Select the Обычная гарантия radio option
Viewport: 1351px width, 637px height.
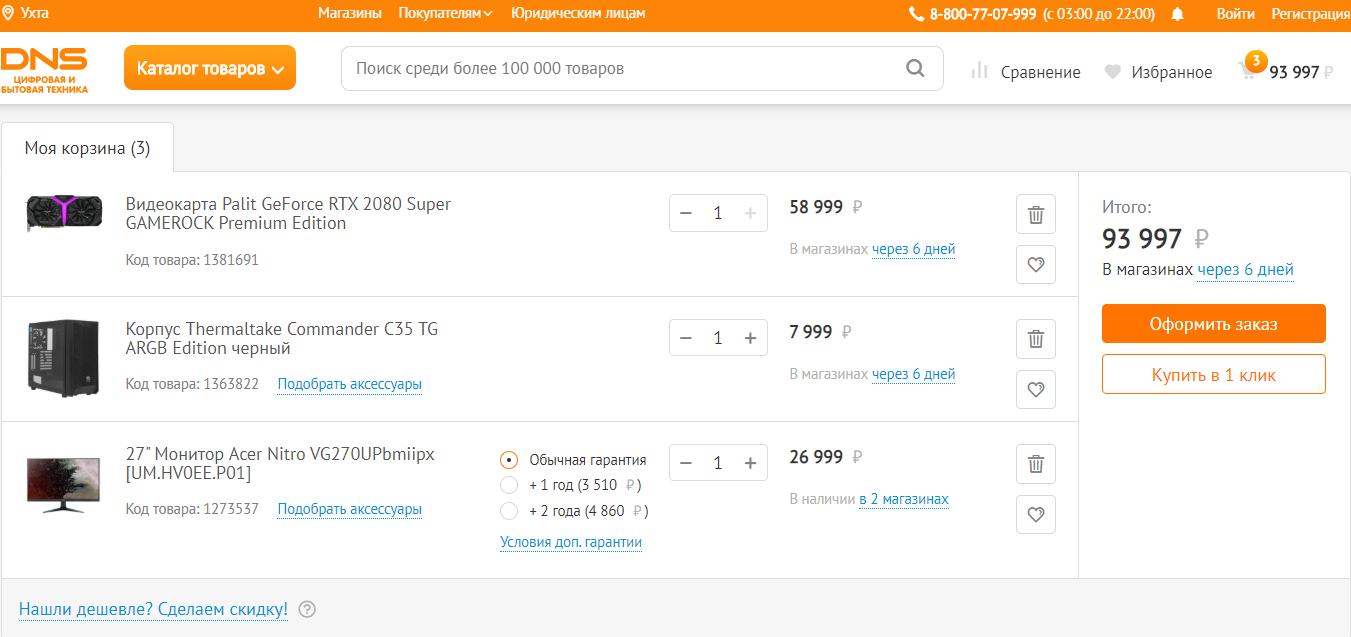pos(509,460)
